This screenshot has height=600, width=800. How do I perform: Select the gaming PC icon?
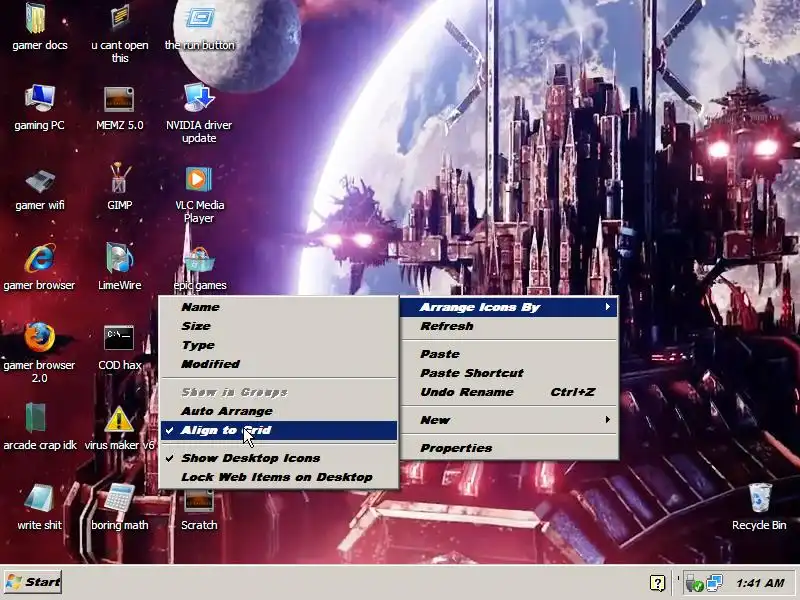[40, 98]
